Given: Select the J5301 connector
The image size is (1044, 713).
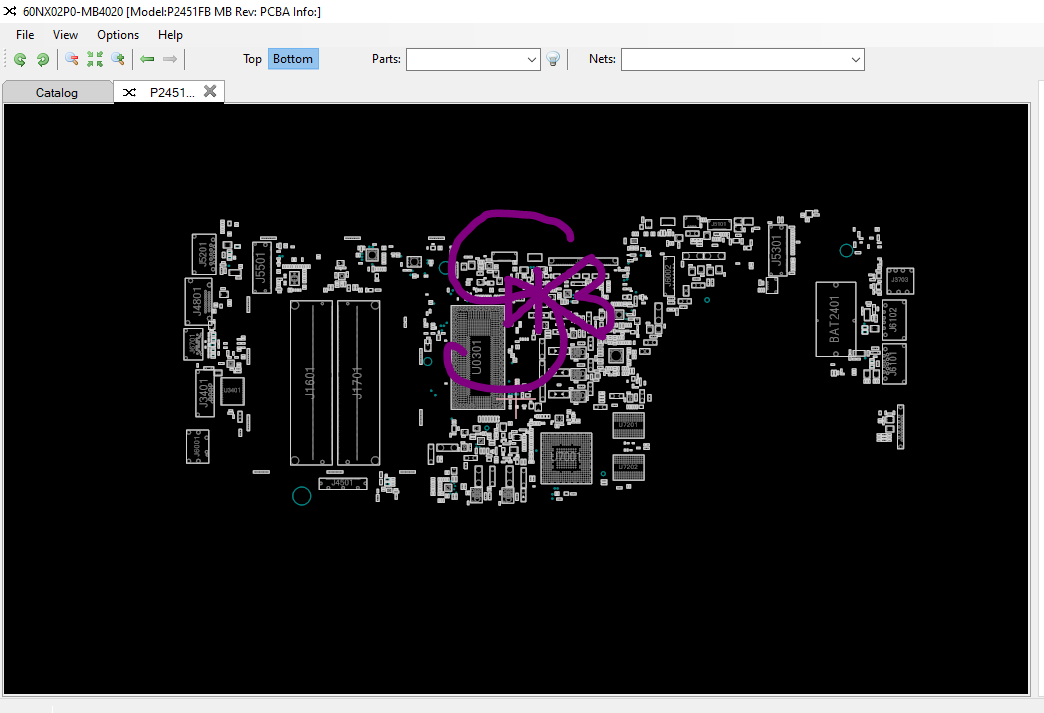Looking at the screenshot, I should (777, 250).
